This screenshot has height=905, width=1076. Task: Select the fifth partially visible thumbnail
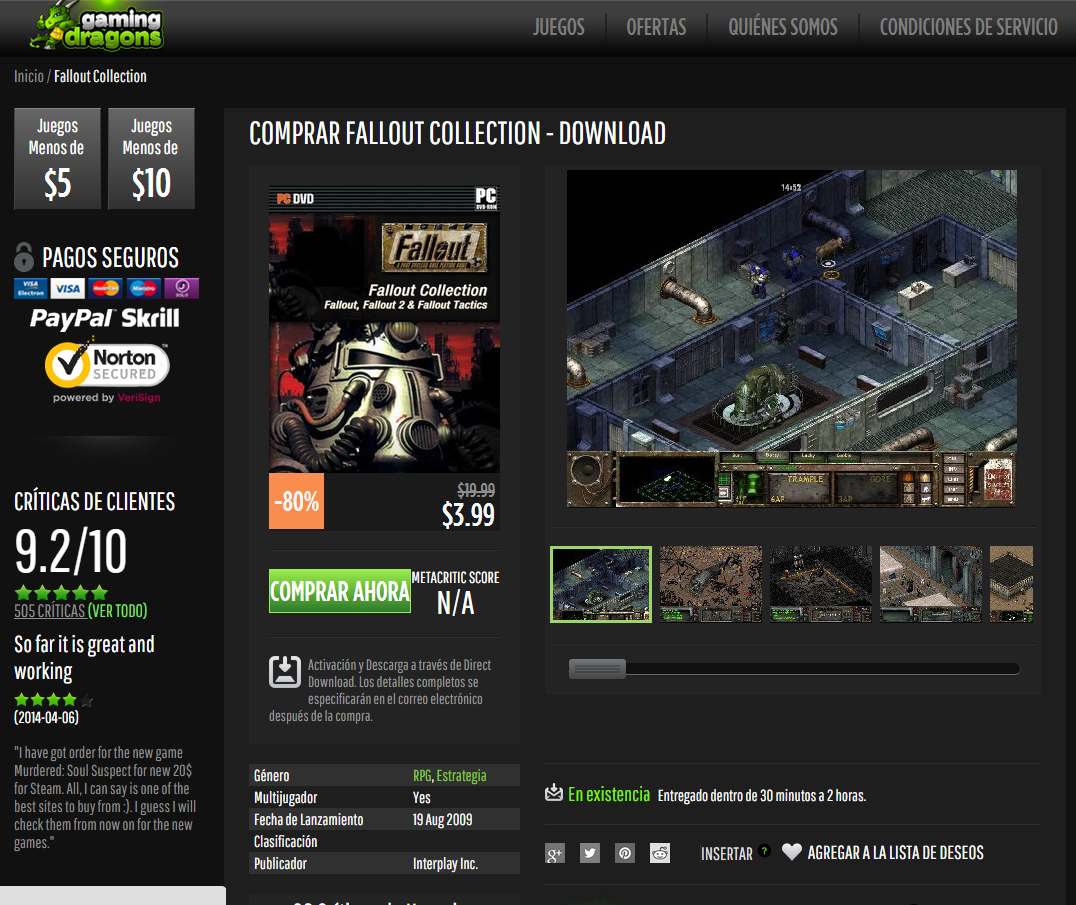point(1011,585)
